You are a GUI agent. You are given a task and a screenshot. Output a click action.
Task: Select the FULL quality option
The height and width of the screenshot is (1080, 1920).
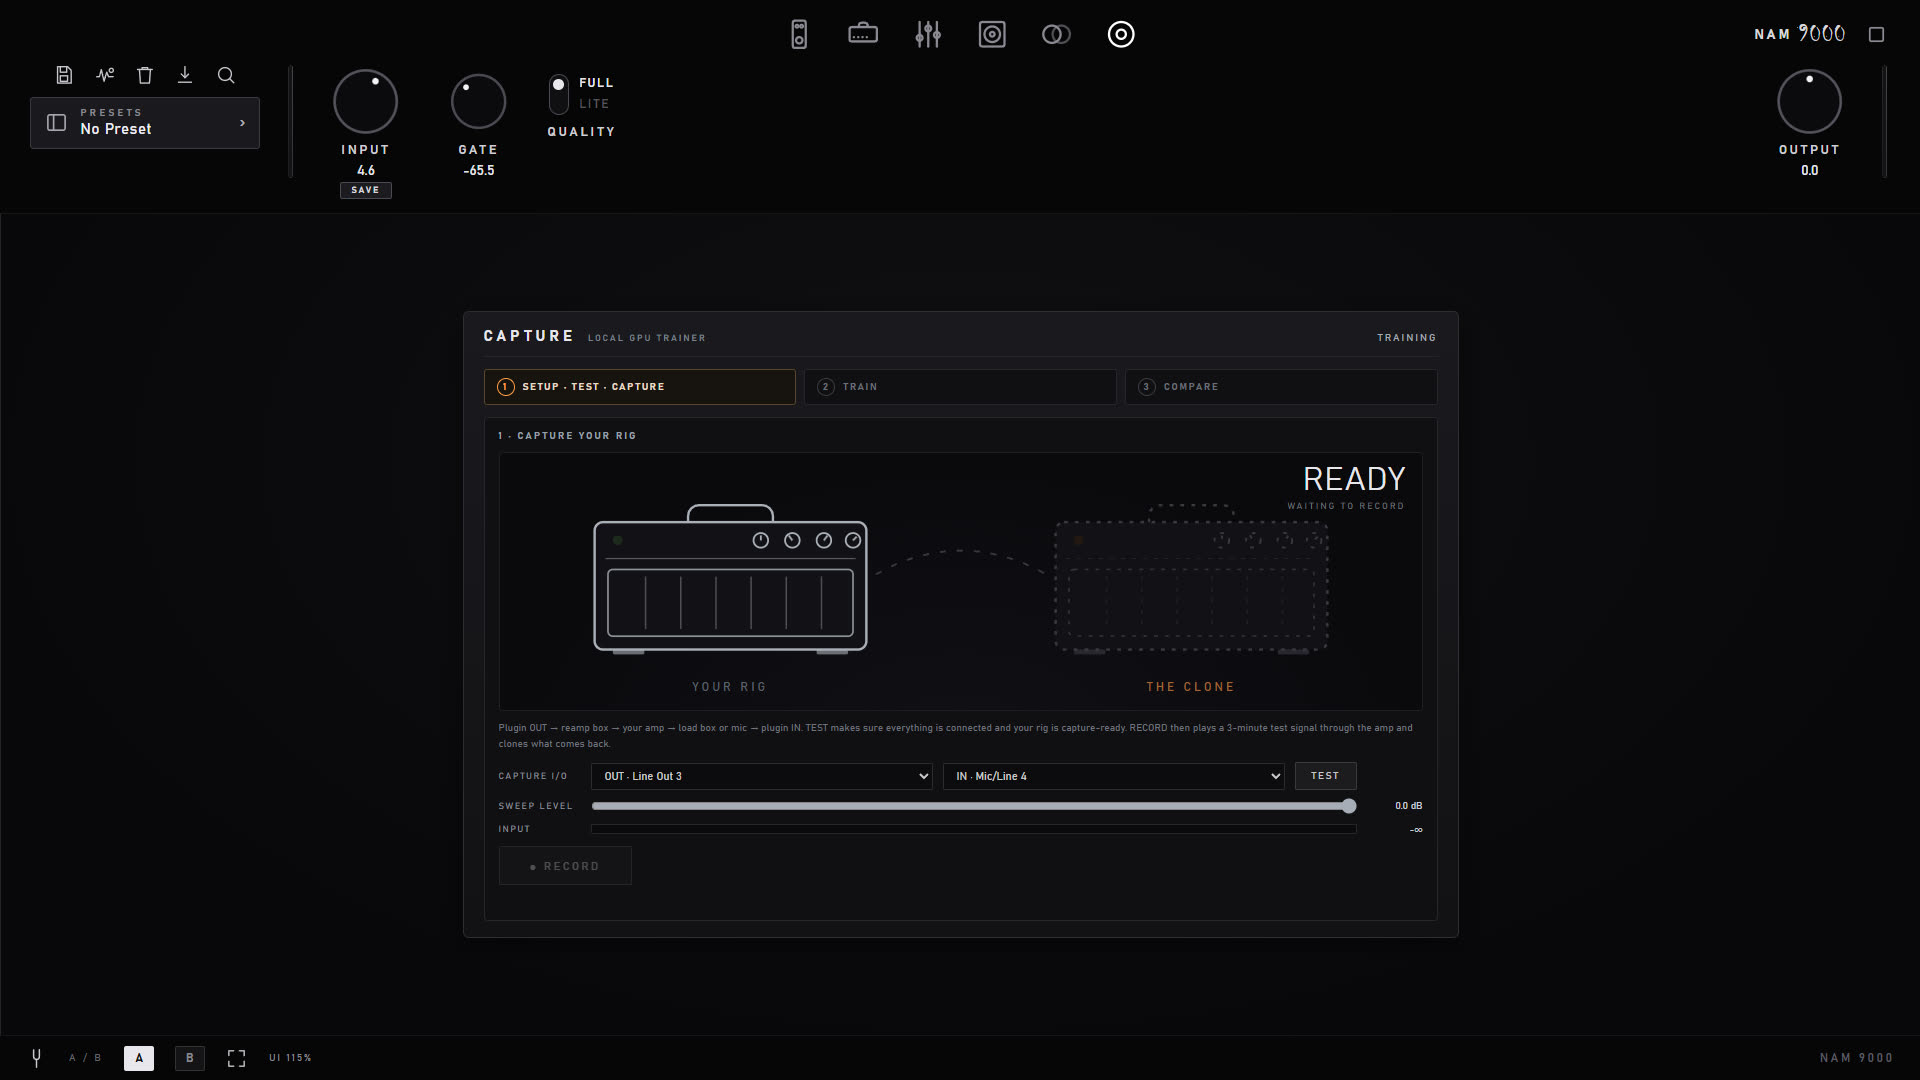click(596, 83)
